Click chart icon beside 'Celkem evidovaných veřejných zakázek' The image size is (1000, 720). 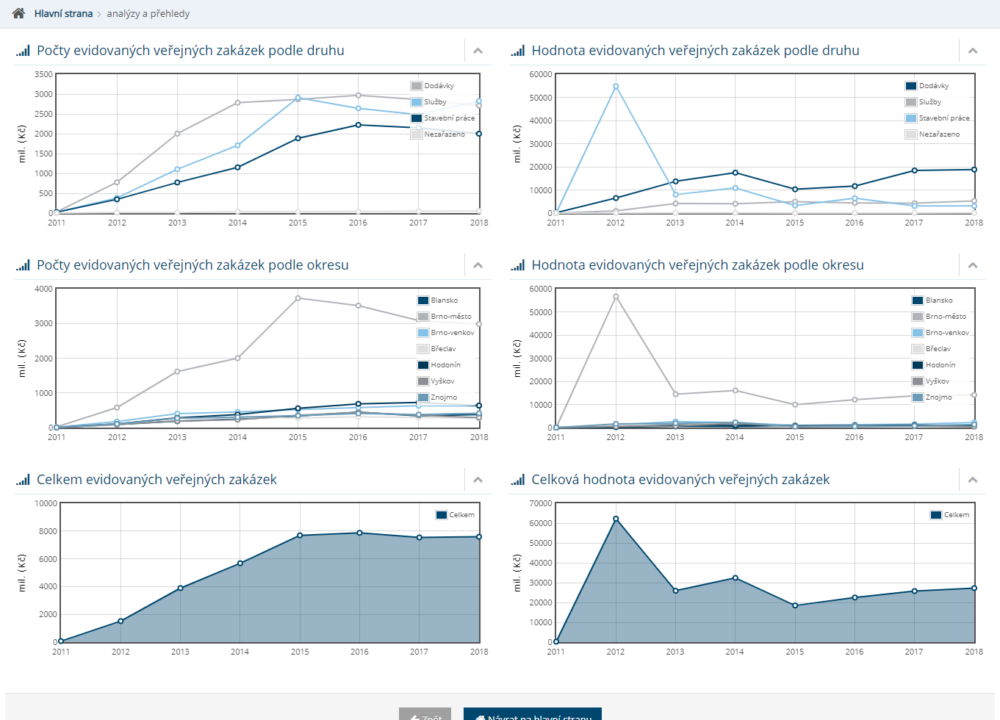pyautogui.click(x=23, y=481)
